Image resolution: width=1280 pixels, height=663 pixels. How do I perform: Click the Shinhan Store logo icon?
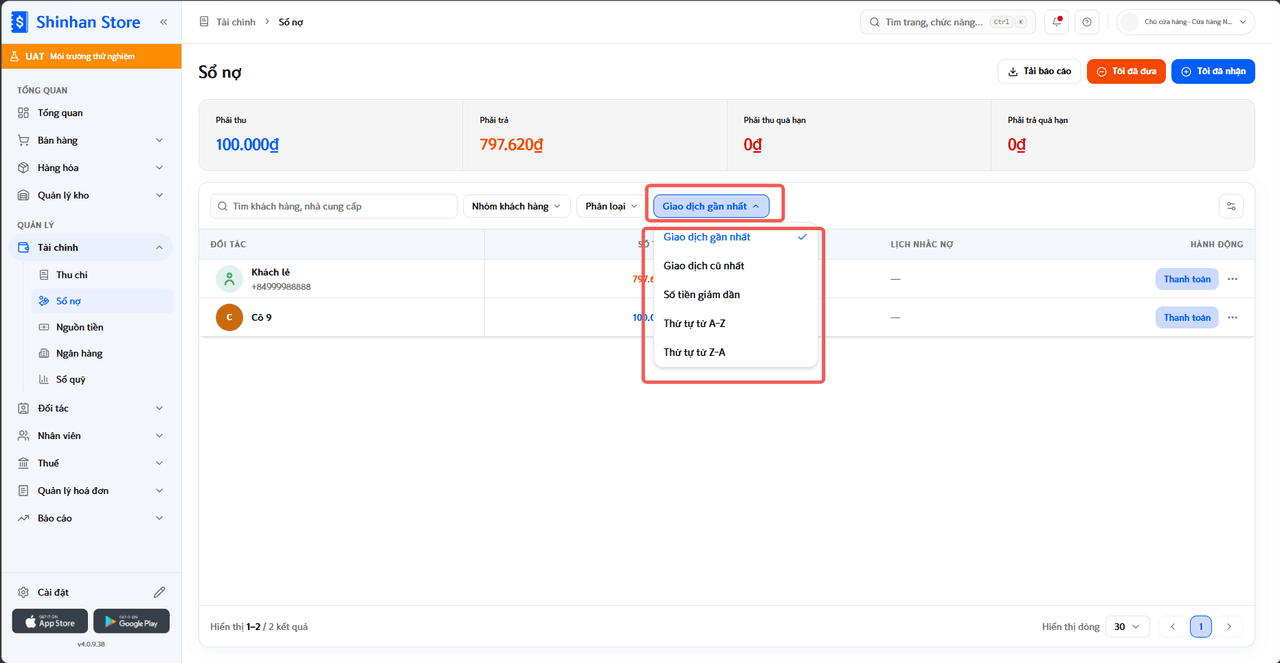tap(19, 21)
